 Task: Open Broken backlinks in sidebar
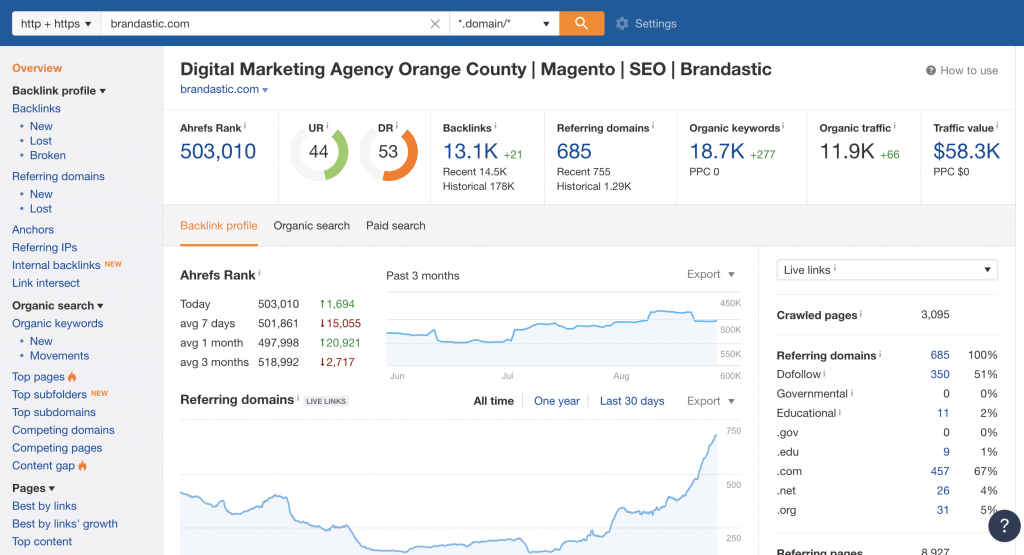coord(48,155)
